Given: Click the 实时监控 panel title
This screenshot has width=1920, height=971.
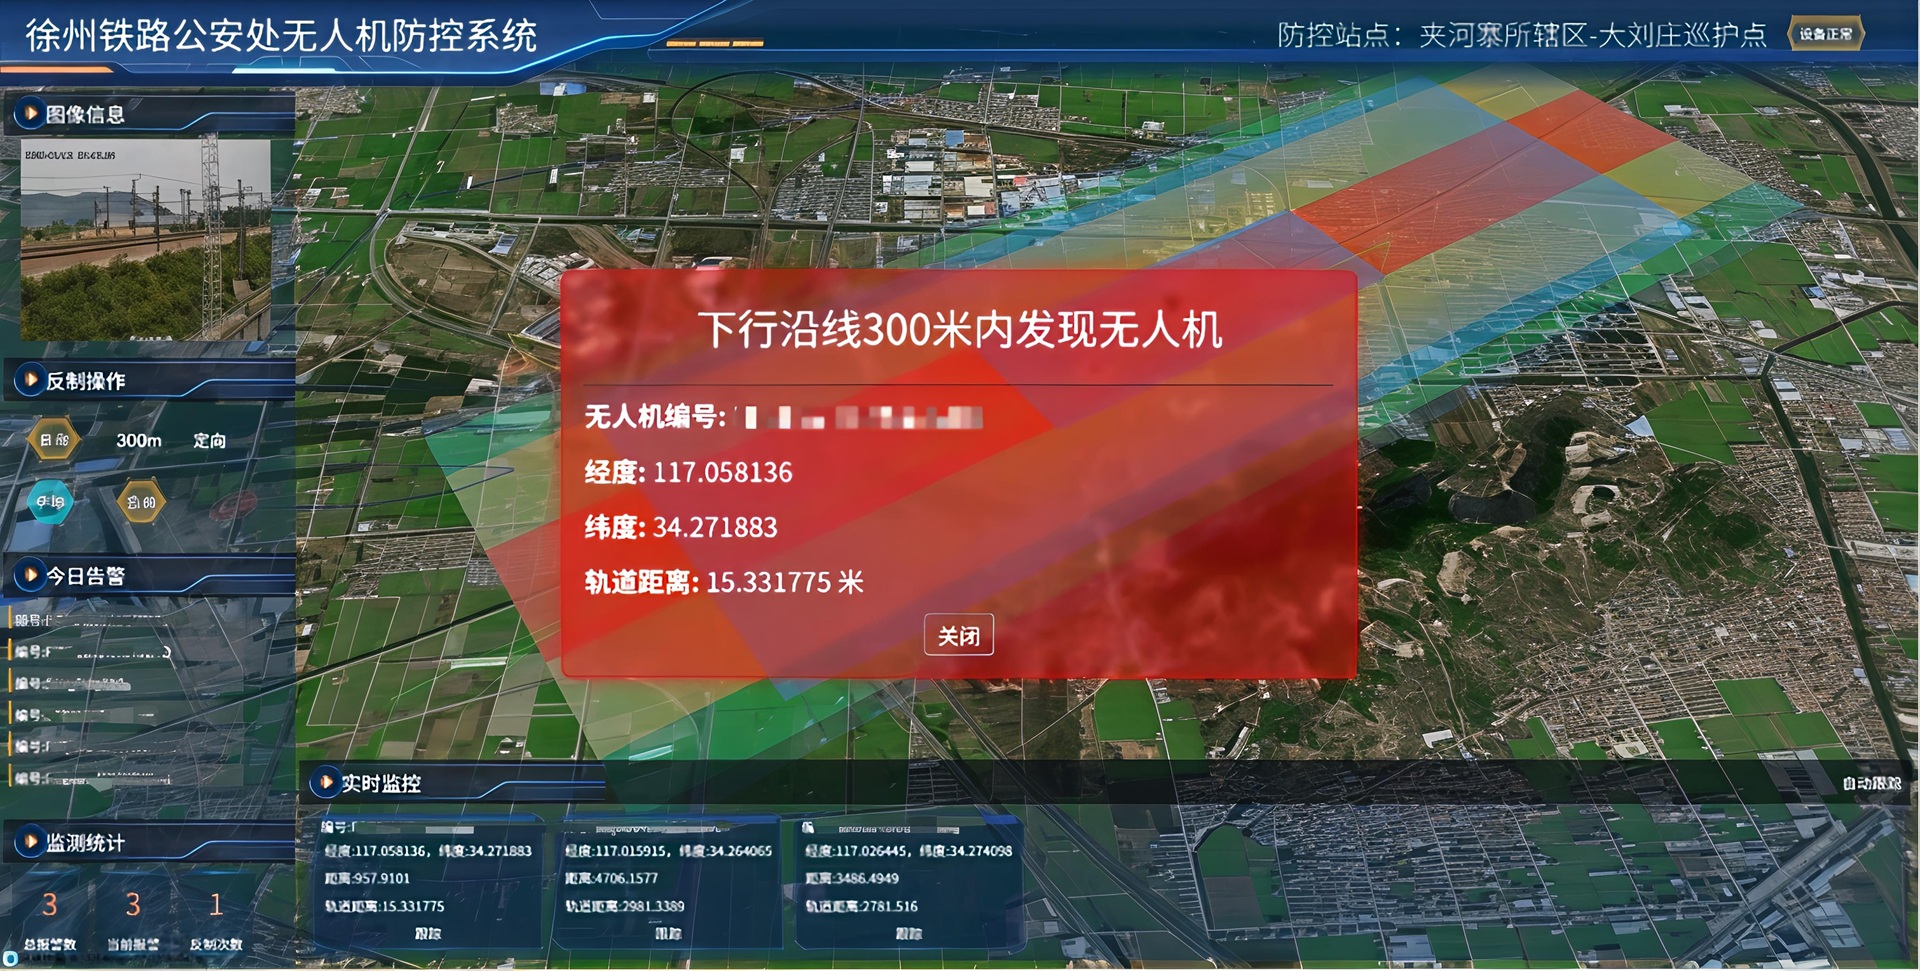Looking at the screenshot, I should pyautogui.click(x=381, y=783).
